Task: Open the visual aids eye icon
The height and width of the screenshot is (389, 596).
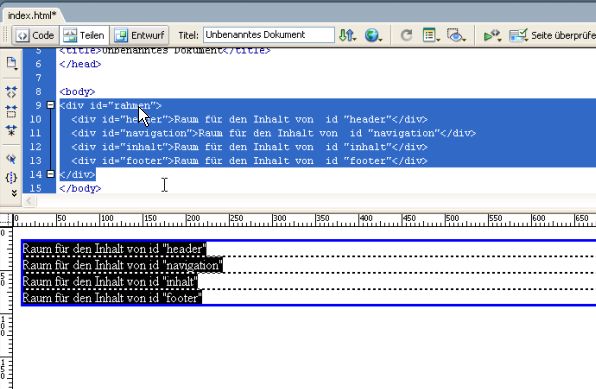Action: (x=456, y=35)
